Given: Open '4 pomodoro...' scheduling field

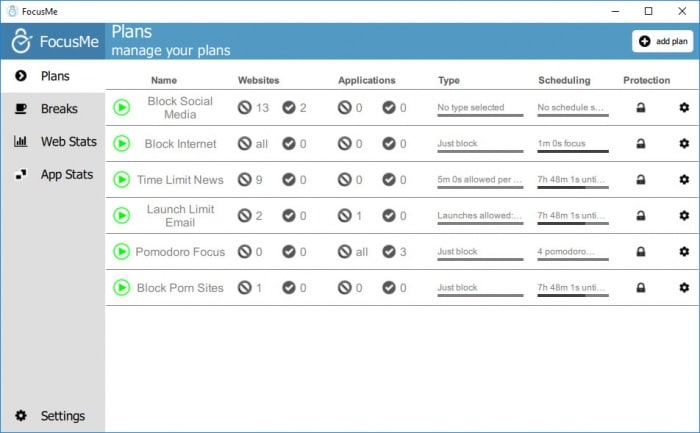Looking at the screenshot, I should coord(573,253).
